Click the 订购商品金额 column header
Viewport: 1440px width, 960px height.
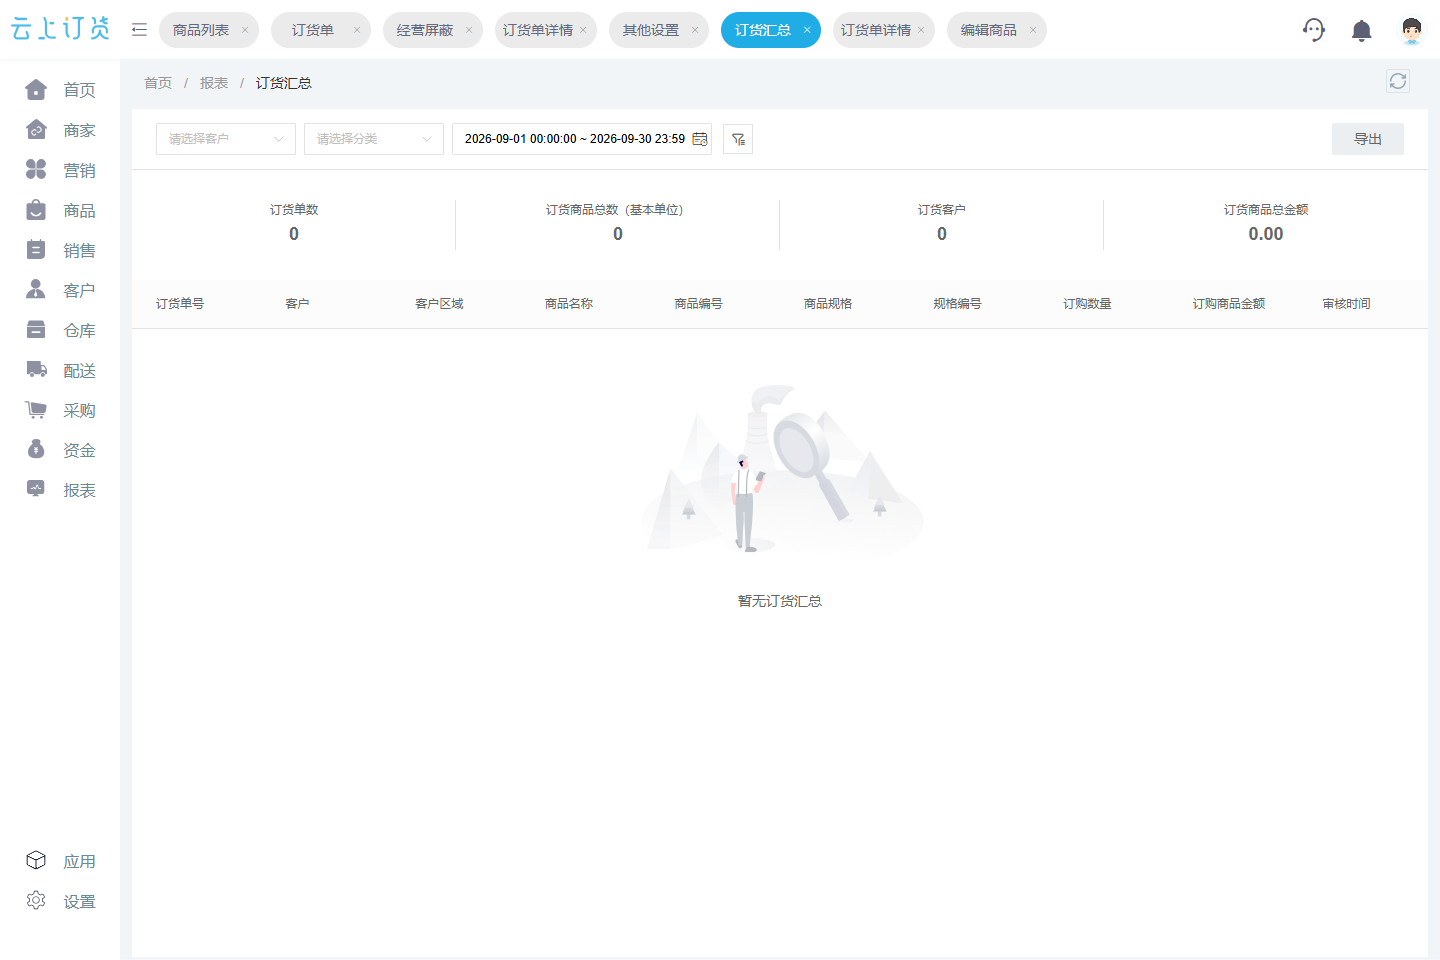[x=1229, y=304]
